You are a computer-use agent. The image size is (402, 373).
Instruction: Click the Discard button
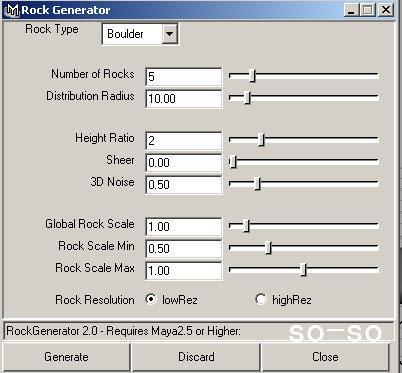[196, 357]
